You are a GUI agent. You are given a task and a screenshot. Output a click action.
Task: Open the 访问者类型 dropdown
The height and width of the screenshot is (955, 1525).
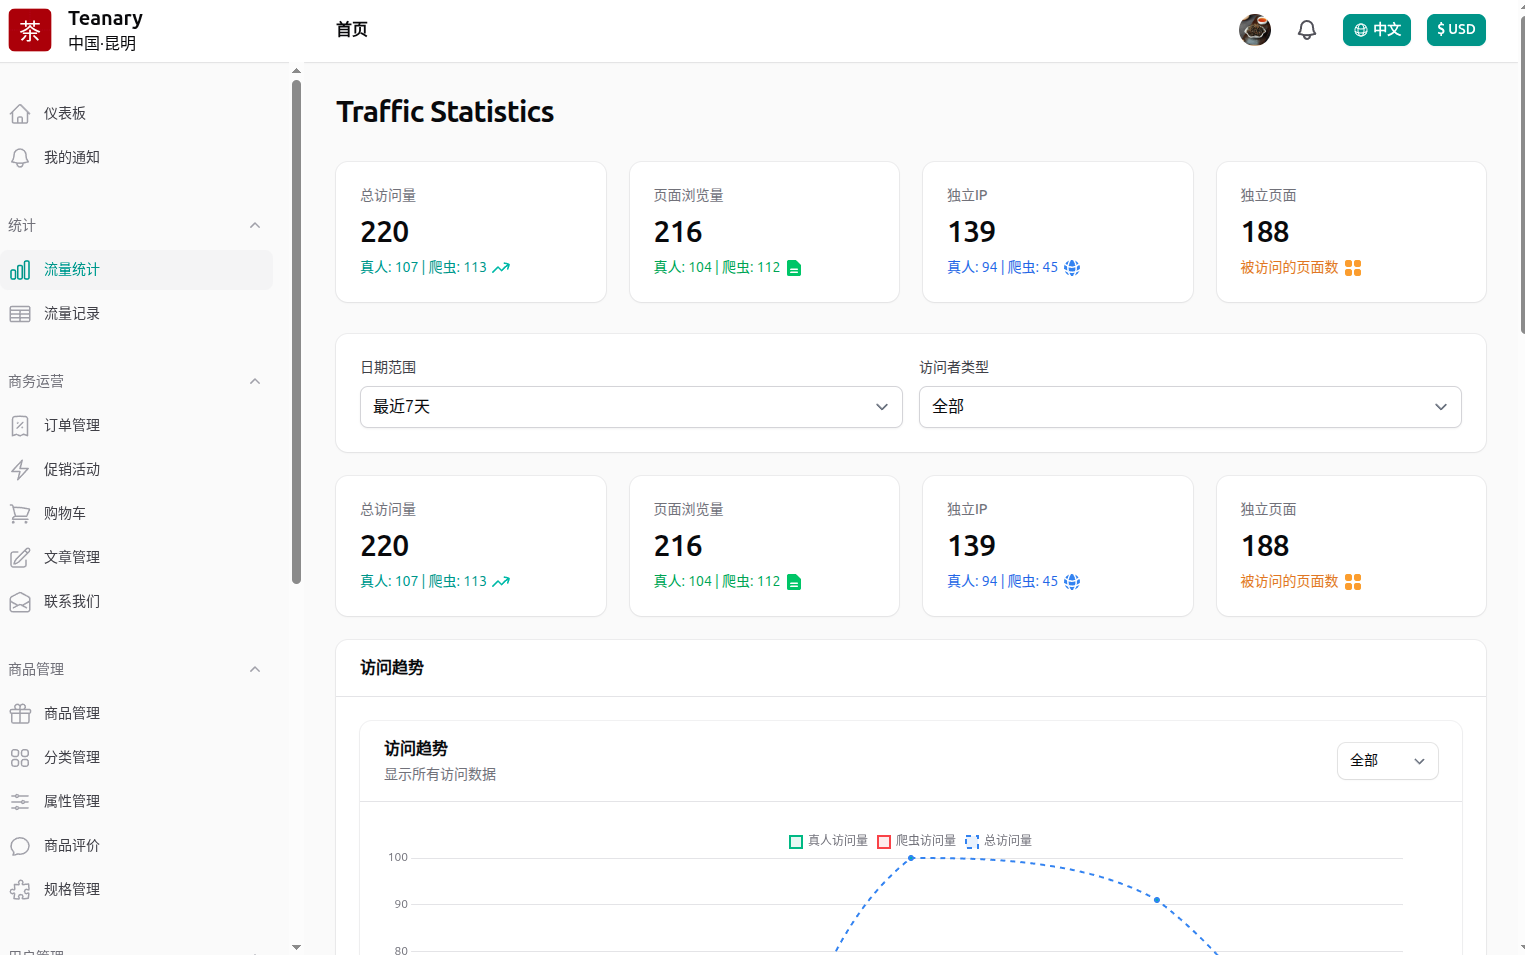coord(1190,407)
